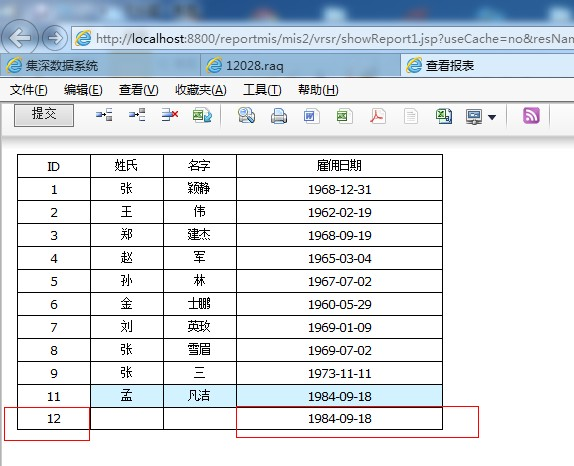Click the RSS feed icon

pos(531,116)
